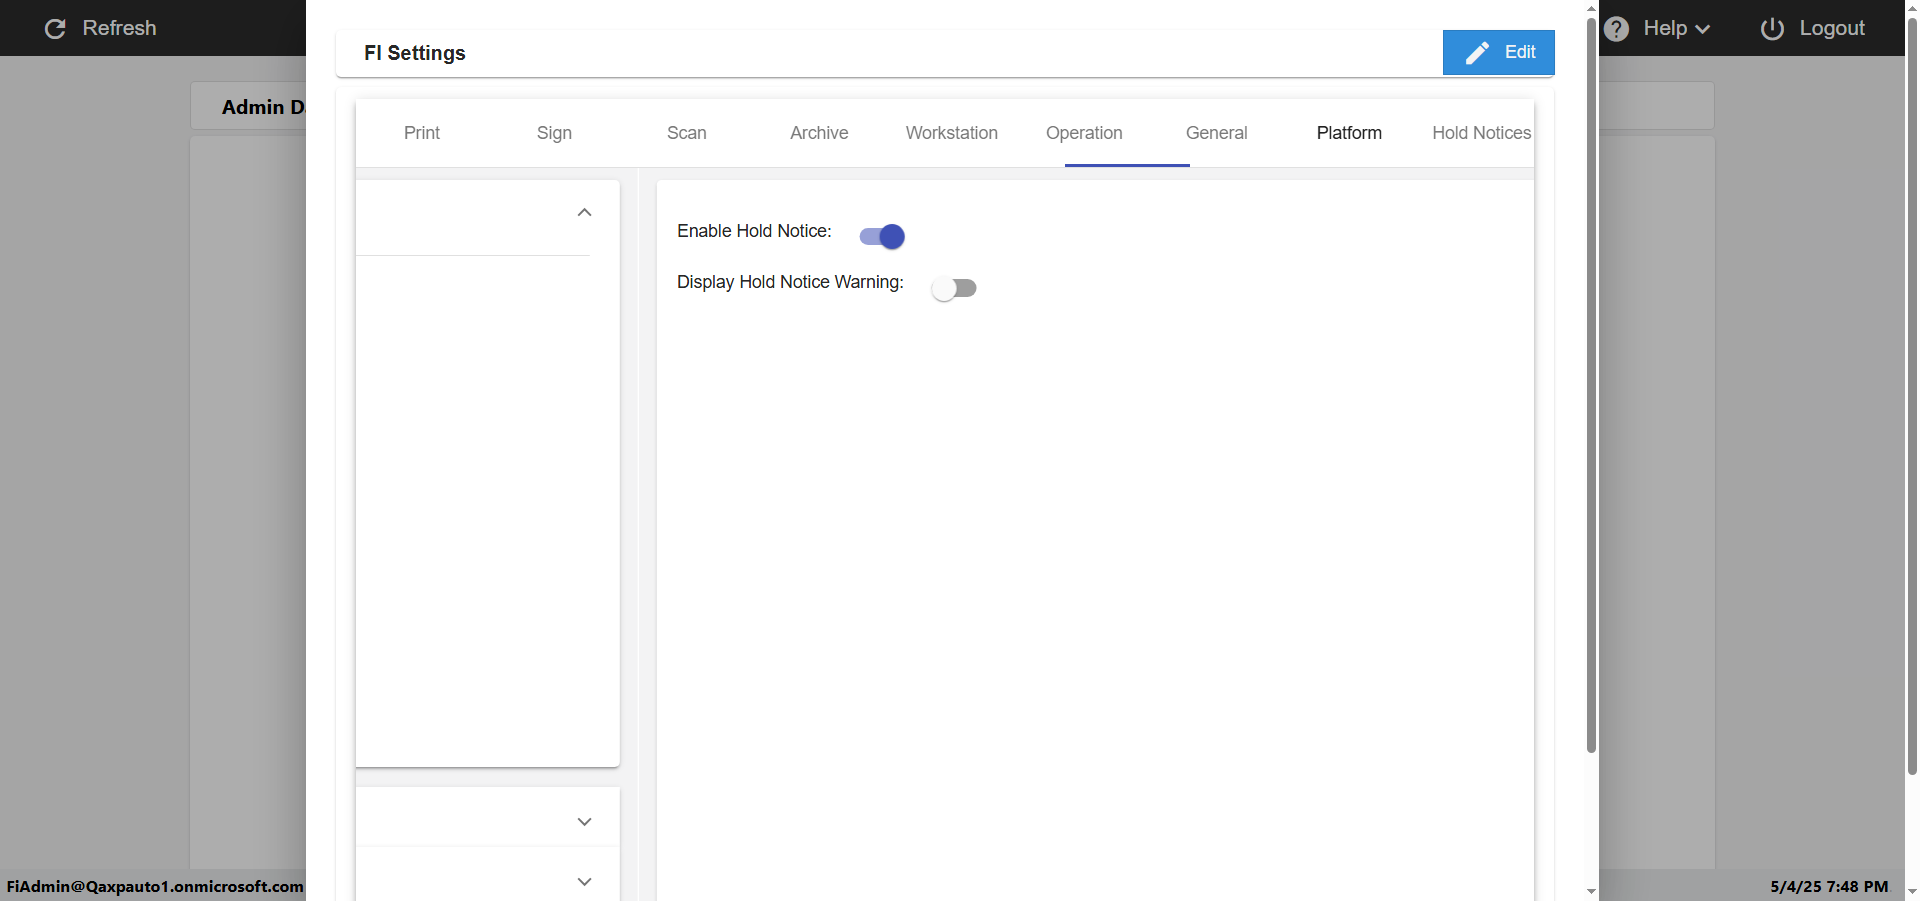1920x901 pixels.
Task: Select the Operation tab
Action: 1084,133
